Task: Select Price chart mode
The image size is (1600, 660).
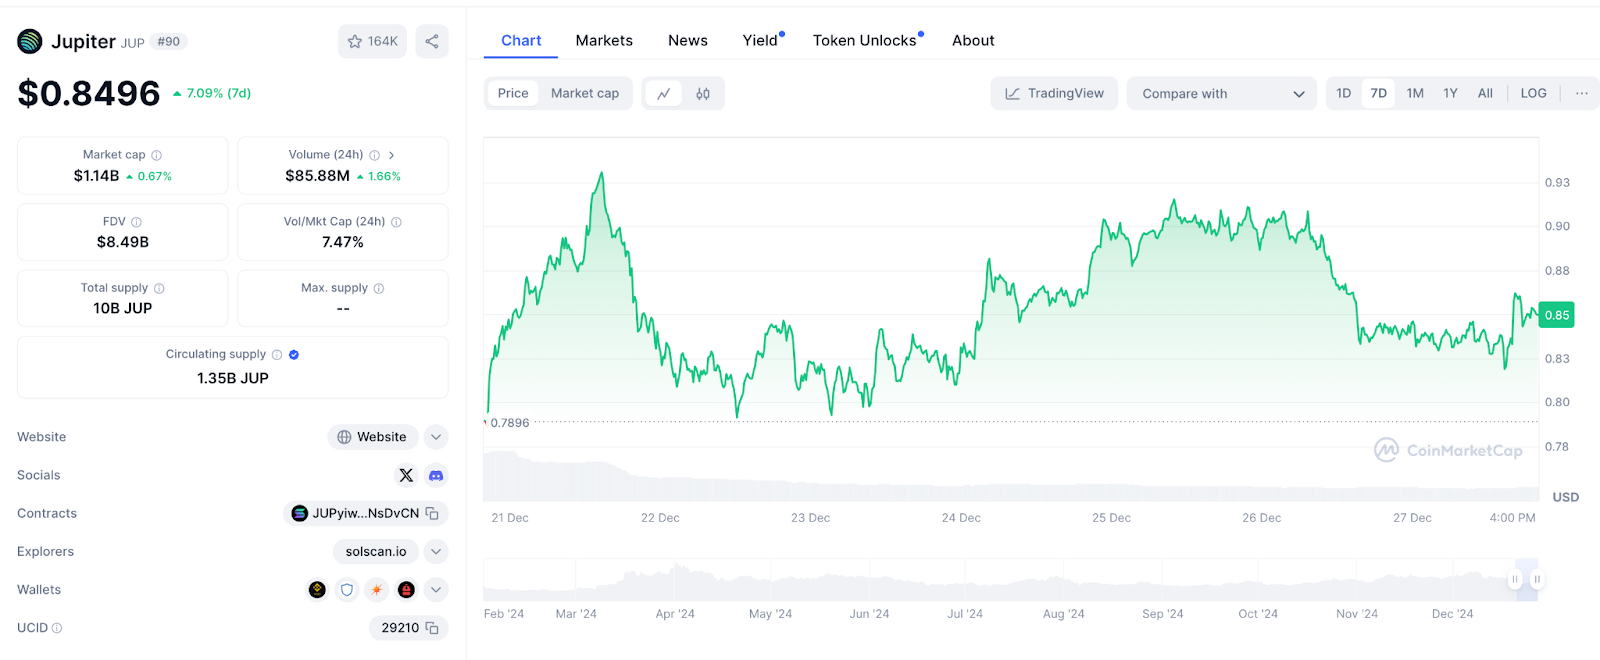Action: tap(513, 93)
